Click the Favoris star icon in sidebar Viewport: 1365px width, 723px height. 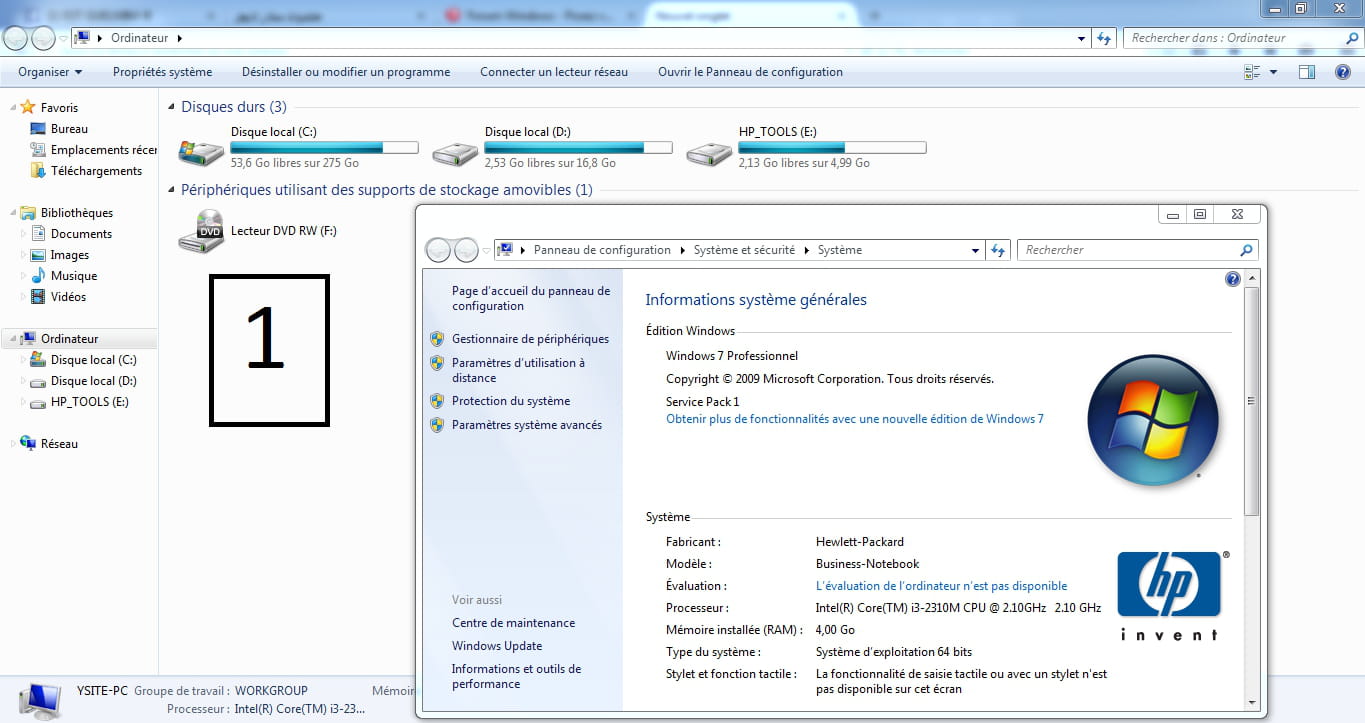tap(28, 107)
